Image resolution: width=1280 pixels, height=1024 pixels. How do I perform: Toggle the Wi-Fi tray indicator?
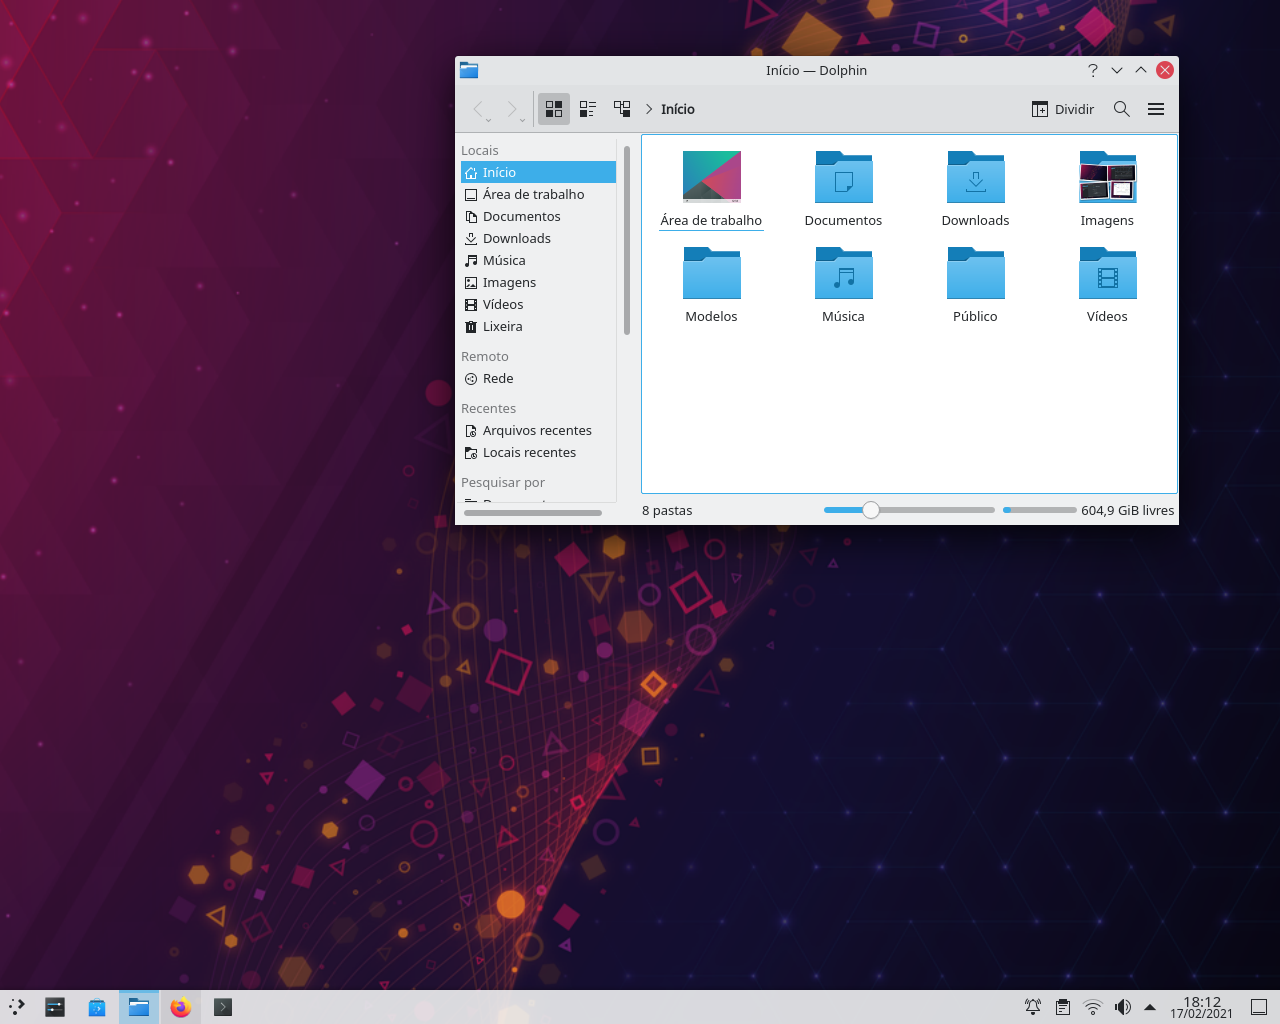1092,1007
